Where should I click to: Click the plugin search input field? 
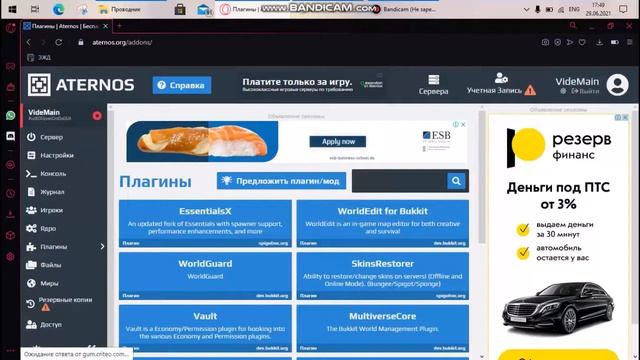[x=399, y=181]
